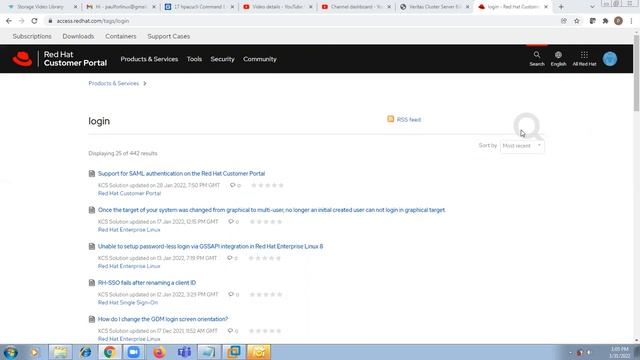Open the Containers top menu item
Image resolution: width=640 pixels, height=360 pixels.
pyautogui.click(x=121, y=36)
